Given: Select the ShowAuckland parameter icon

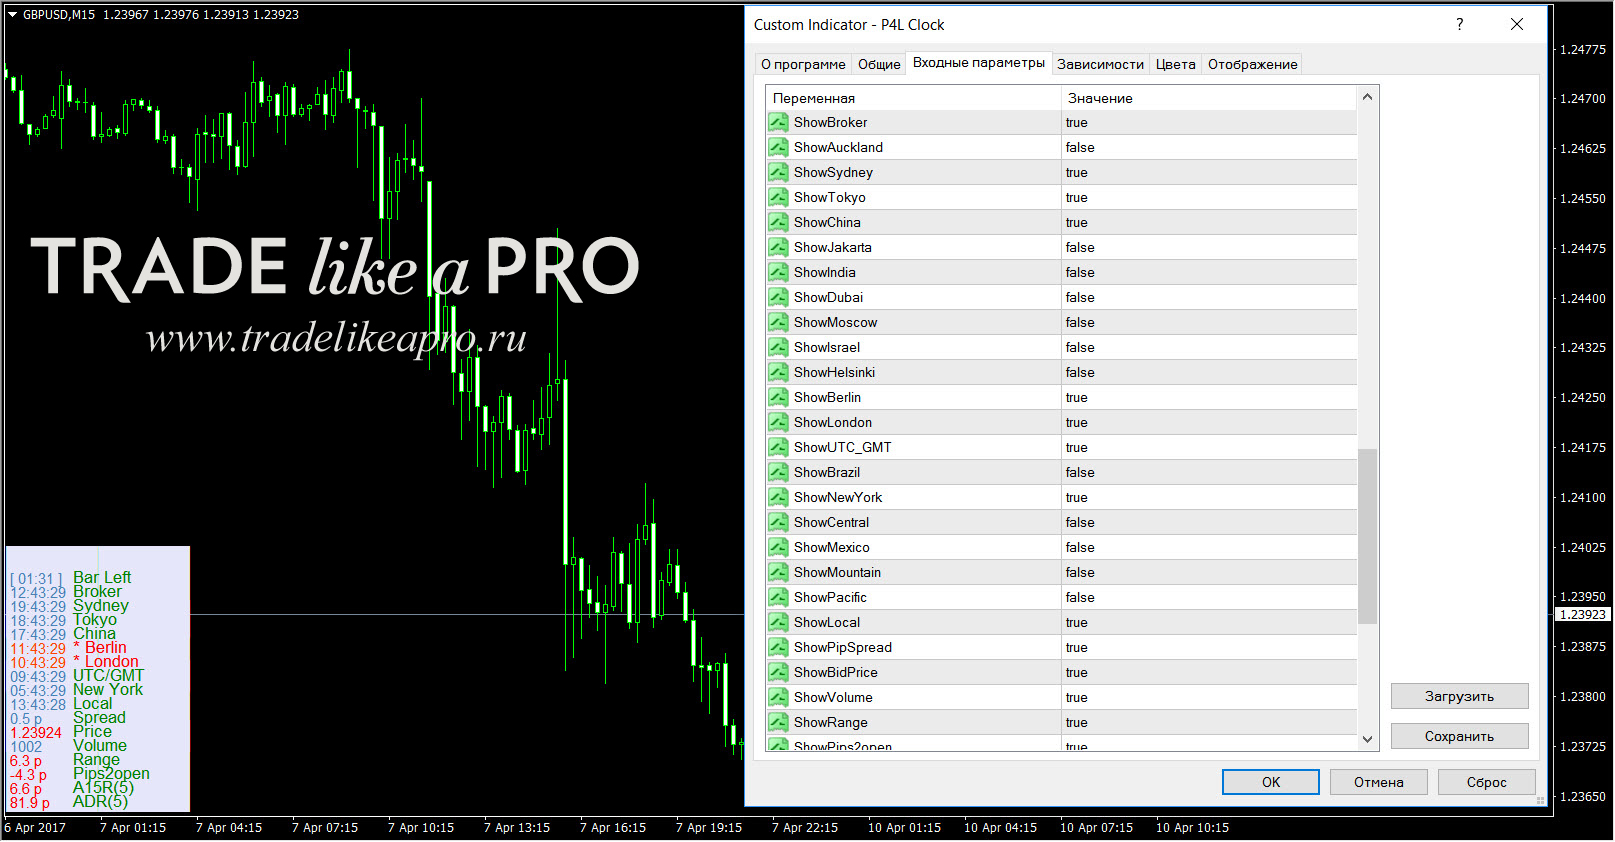Looking at the screenshot, I should click(778, 147).
